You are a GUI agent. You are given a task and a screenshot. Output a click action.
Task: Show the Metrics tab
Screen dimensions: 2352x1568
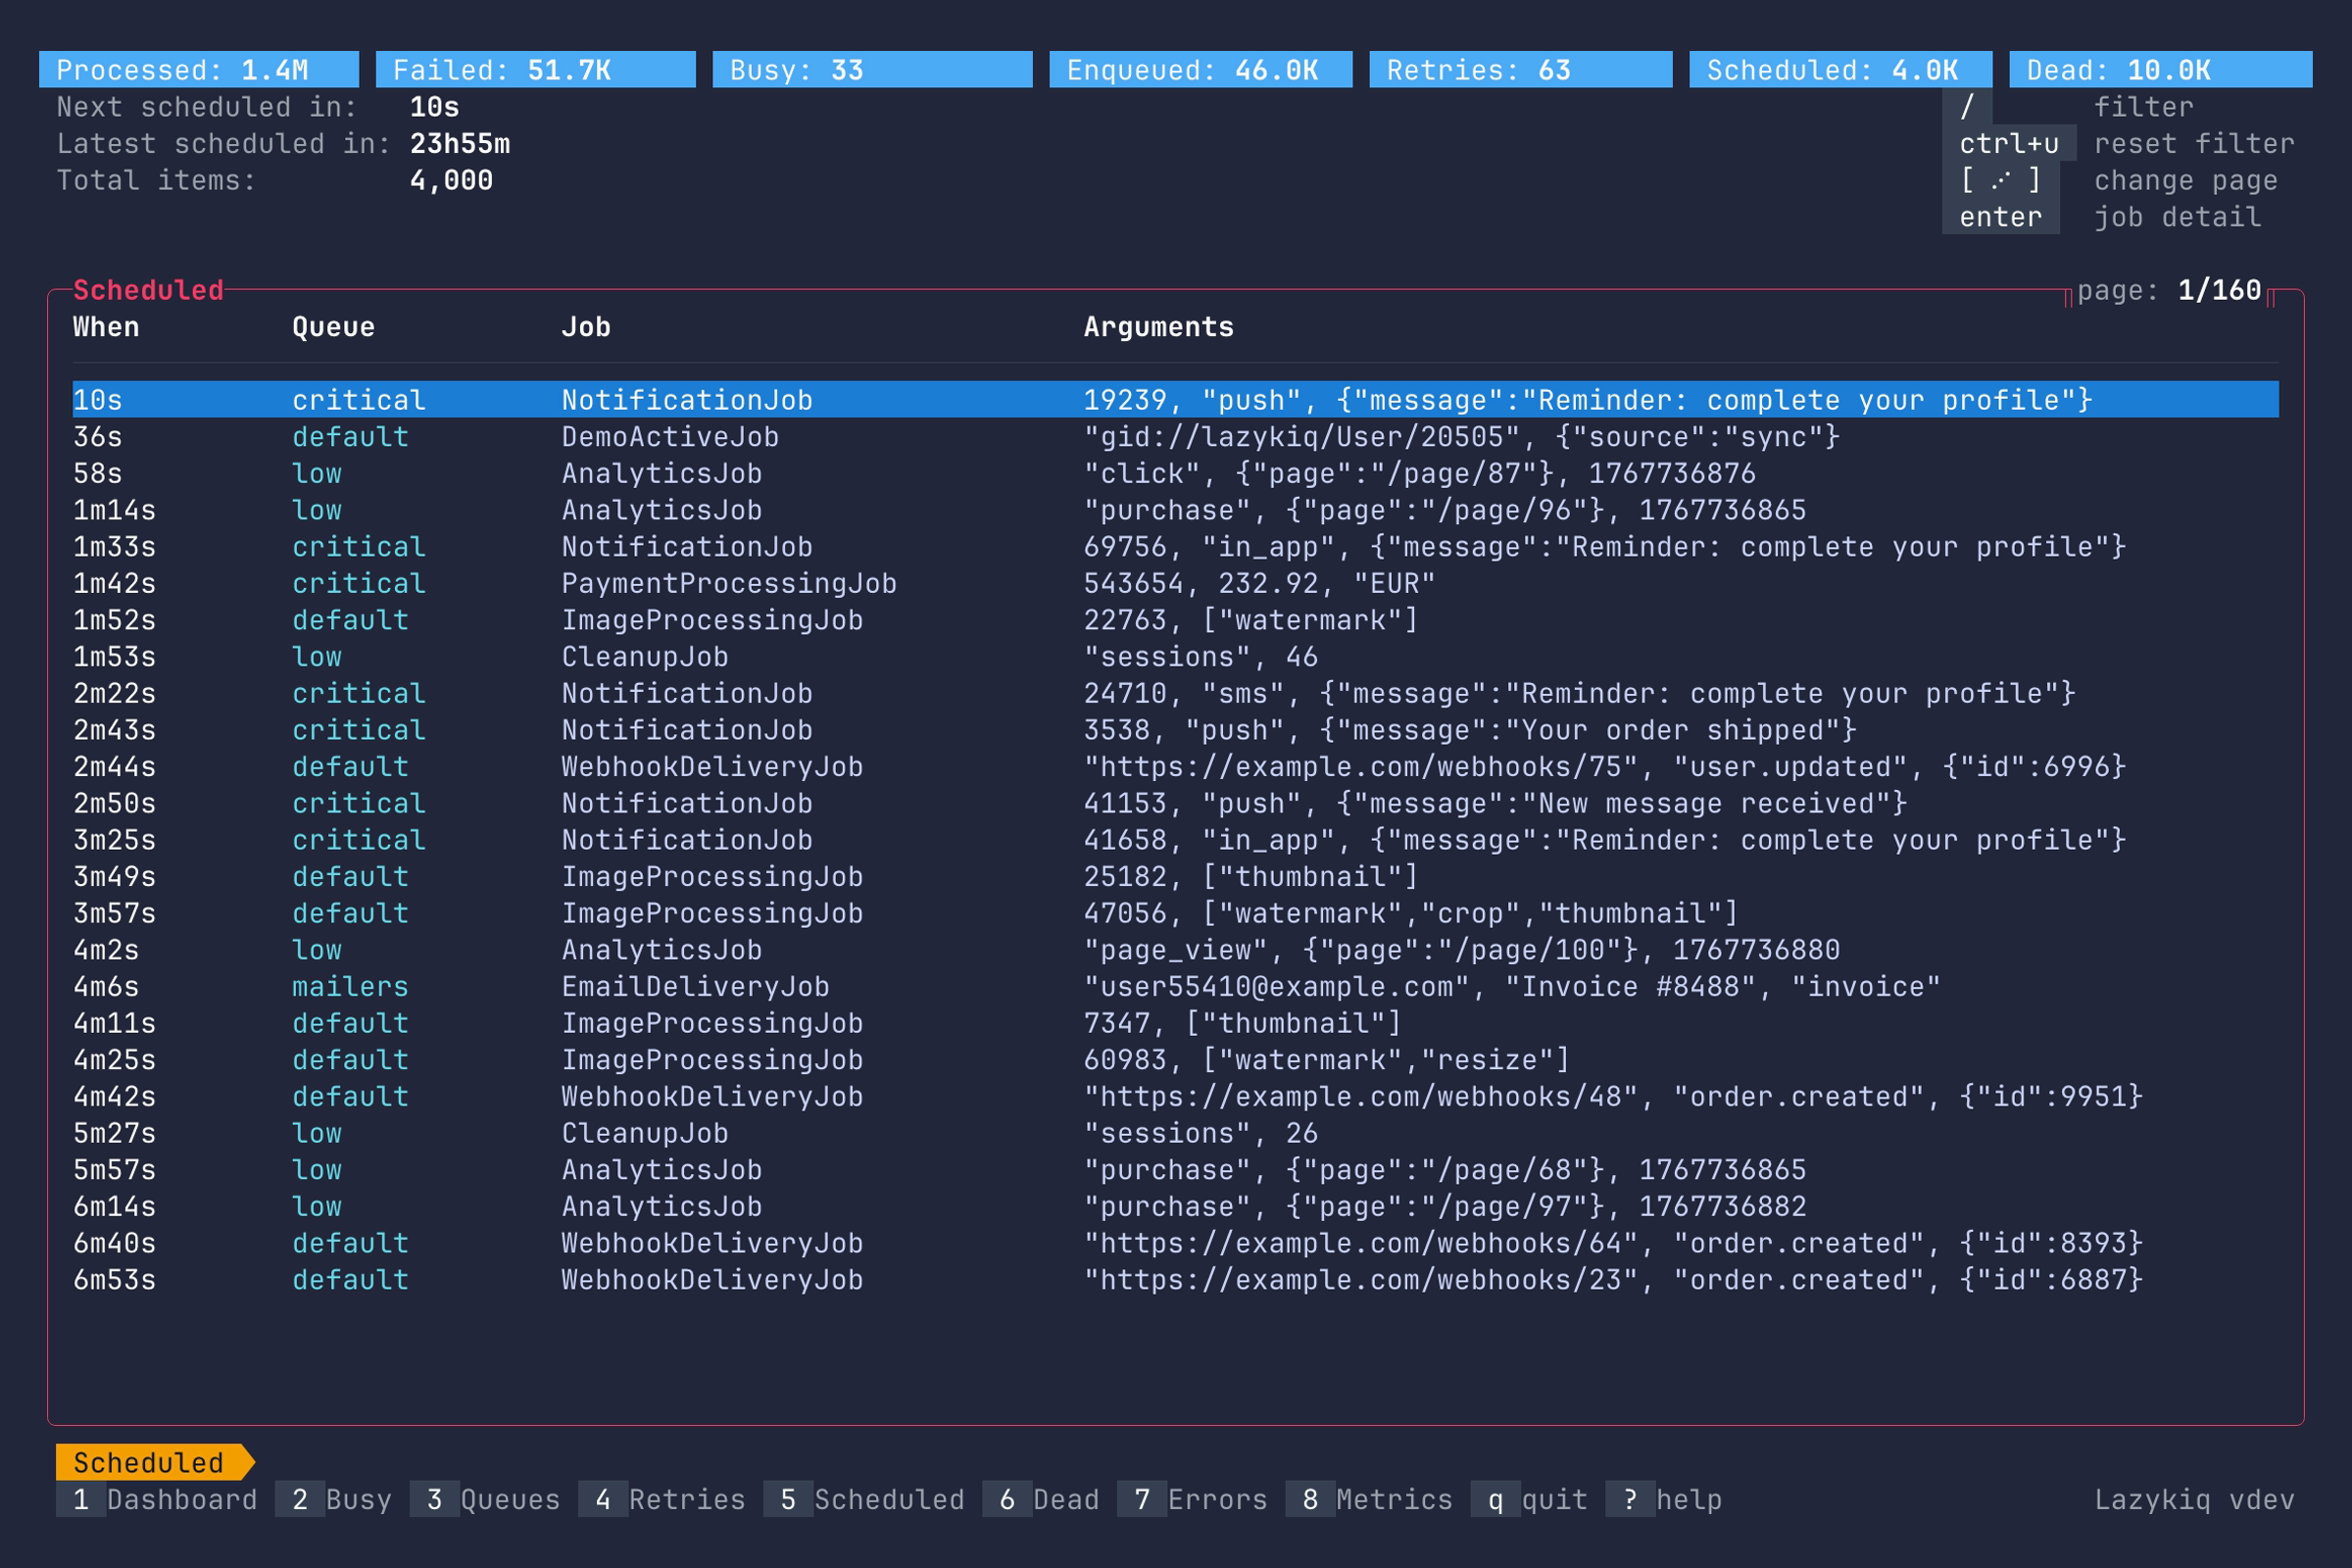pos(1369,1499)
